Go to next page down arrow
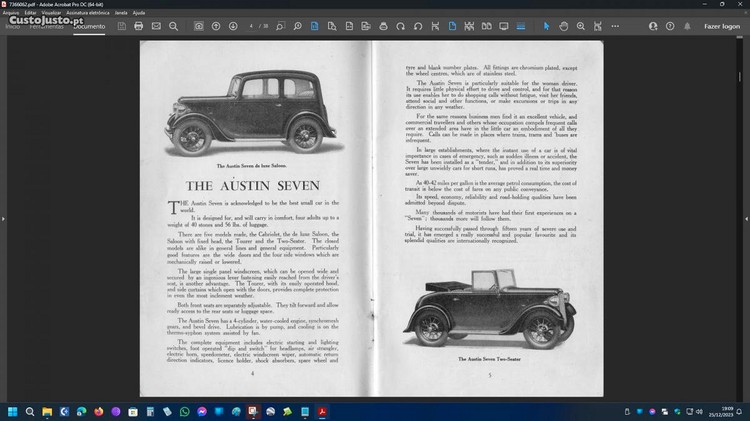This screenshot has width=750, height=421. click(234, 25)
